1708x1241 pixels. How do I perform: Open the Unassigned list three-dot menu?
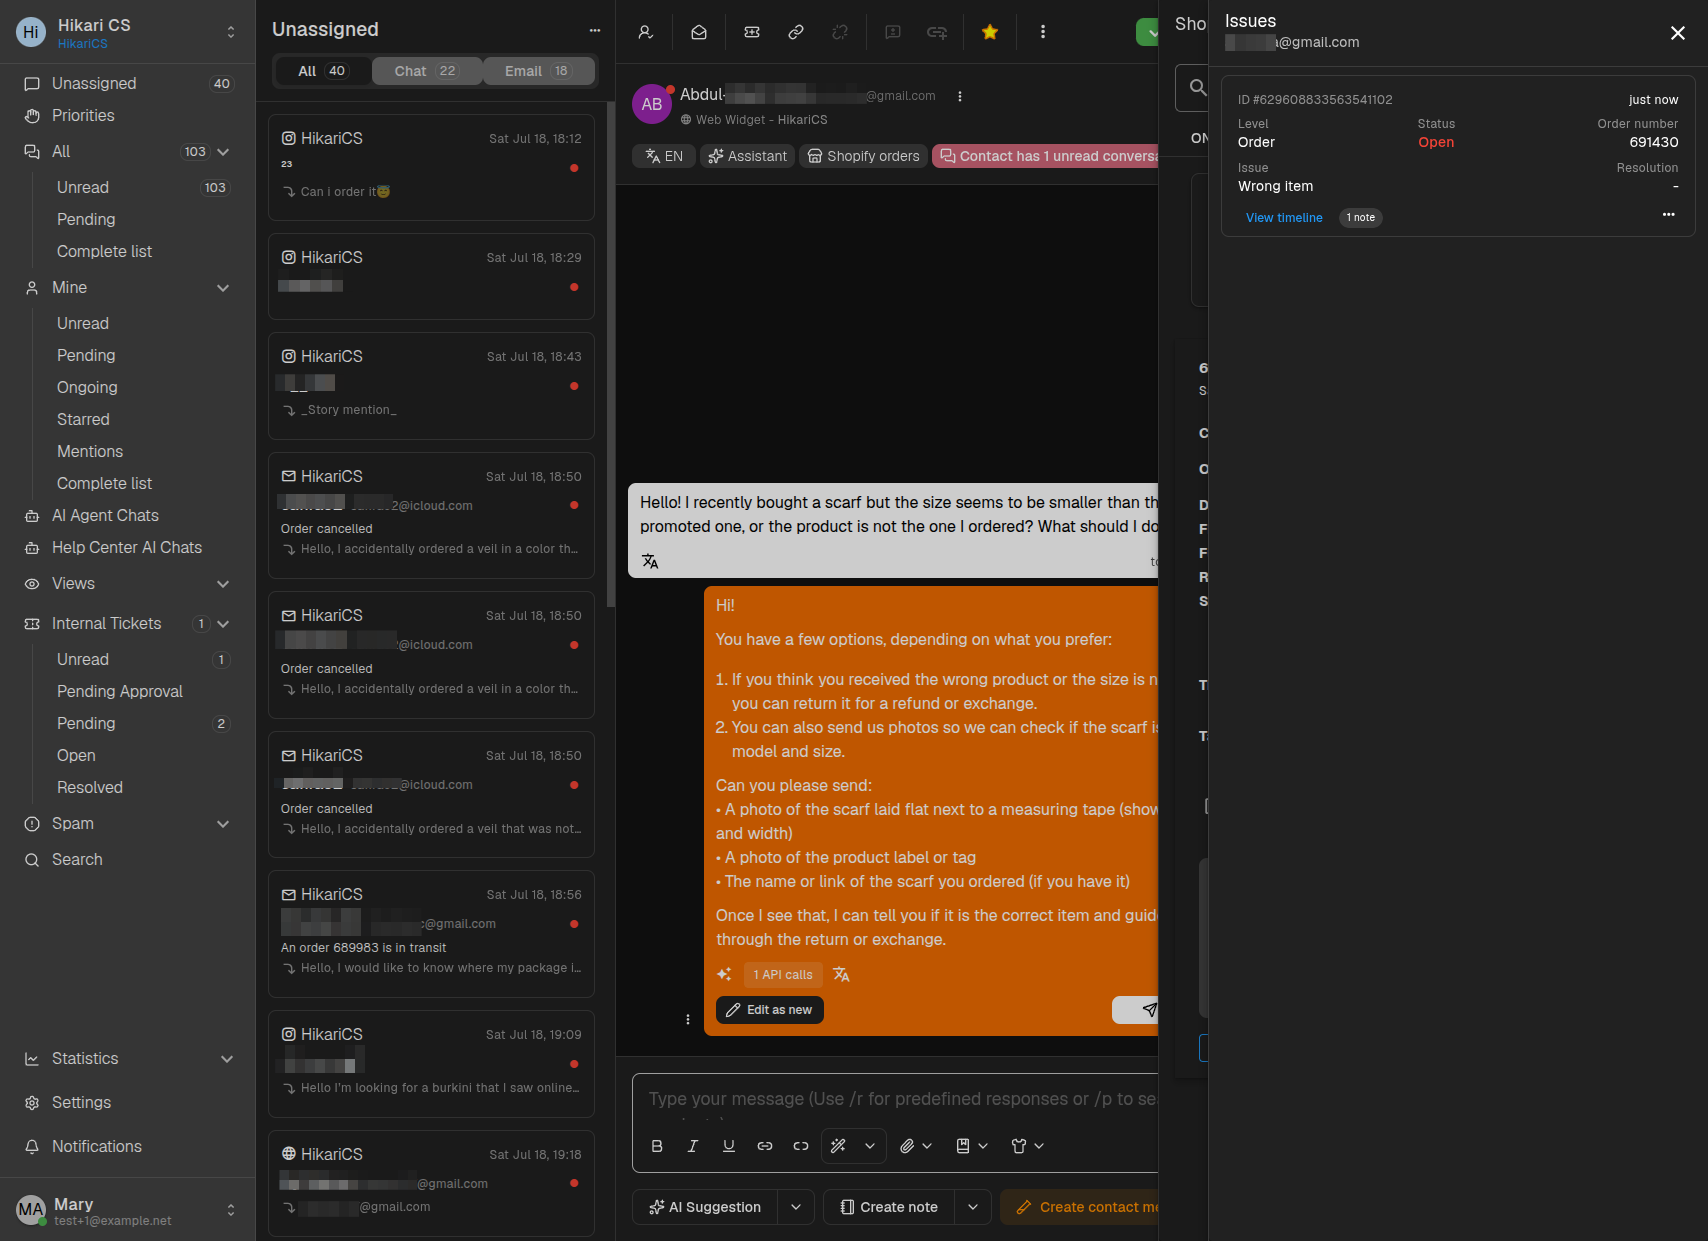(x=595, y=30)
